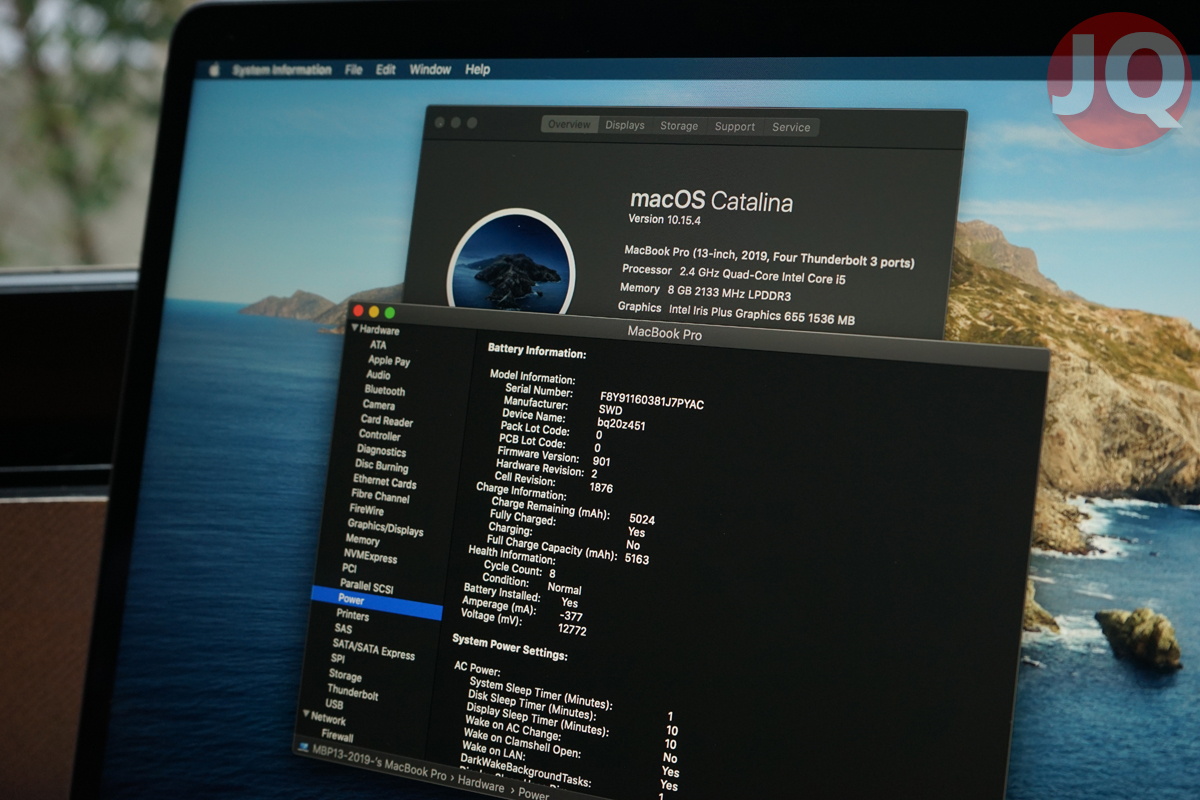Open the Window menu
Screen dimensions: 1200x800
430,70
